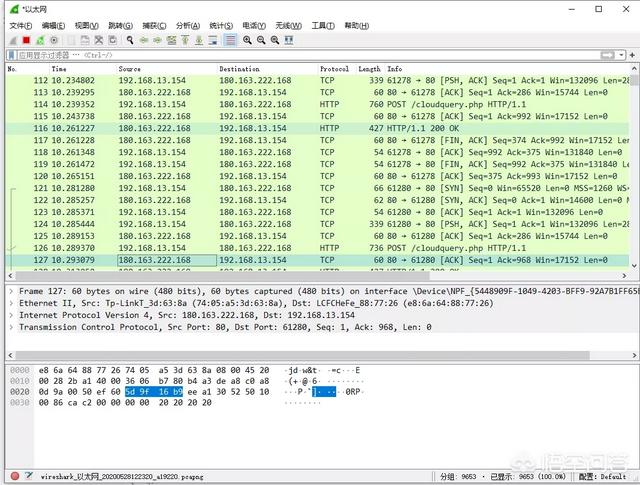The width and height of the screenshot is (640, 485).
Task: Click Wireshark app icon in the title bar
Action: point(14,9)
